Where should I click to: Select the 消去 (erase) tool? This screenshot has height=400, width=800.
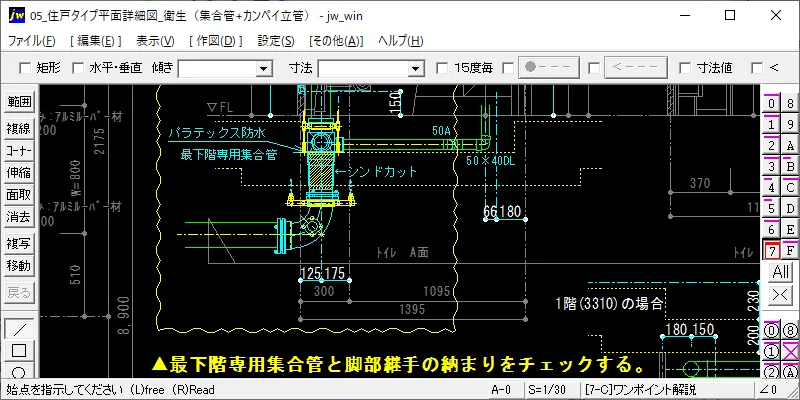click(x=19, y=217)
